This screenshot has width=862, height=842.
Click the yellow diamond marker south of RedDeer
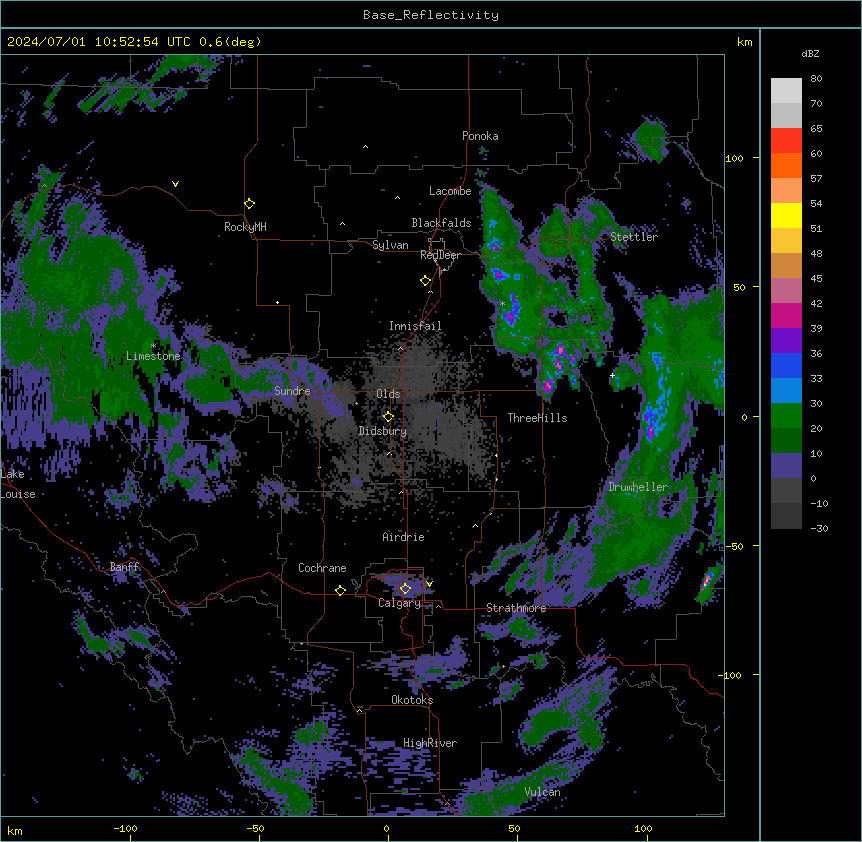(426, 281)
